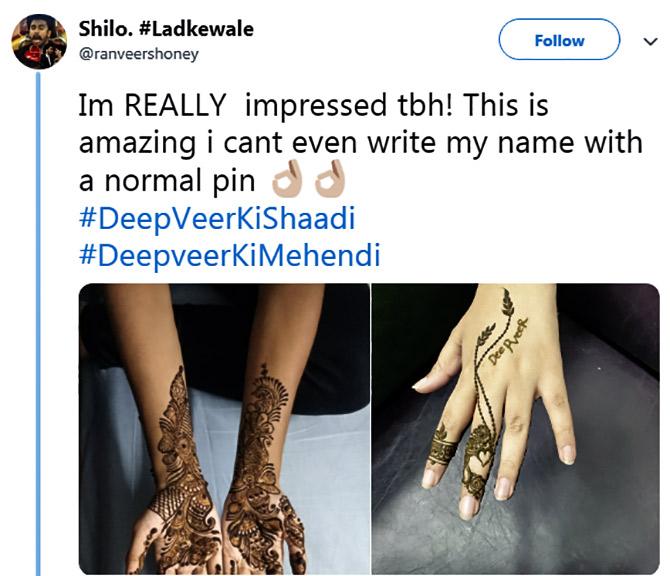The width and height of the screenshot is (670, 576).
Task: Click the first OK hand emoji
Action: pyautogui.click(x=287, y=179)
